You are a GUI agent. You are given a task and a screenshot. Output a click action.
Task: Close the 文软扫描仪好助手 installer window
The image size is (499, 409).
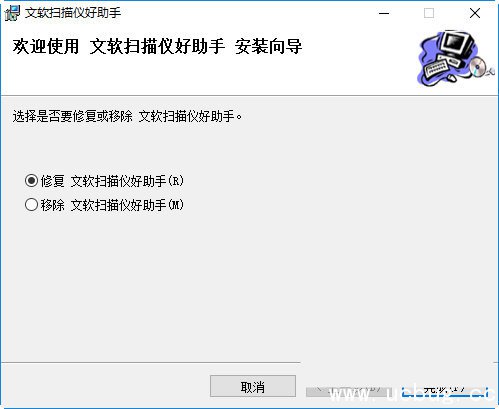(x=475, y=13)
